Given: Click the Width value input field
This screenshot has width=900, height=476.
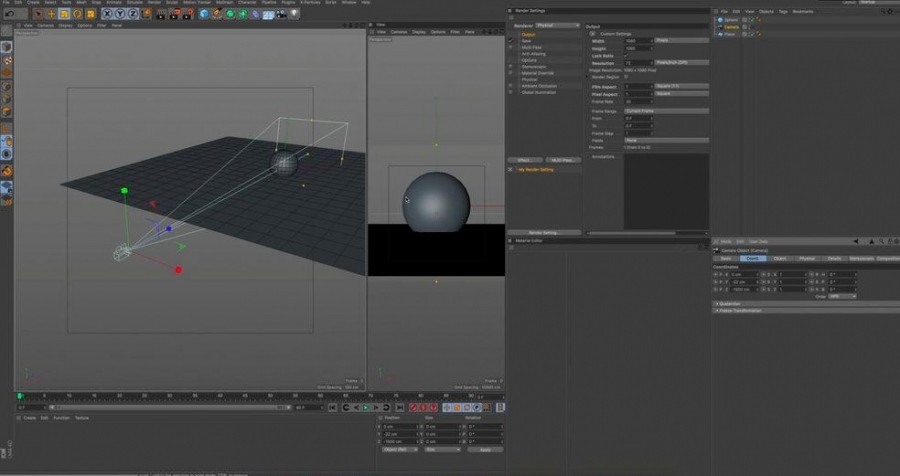Looking at the screenshot, I should click(638, 41).
